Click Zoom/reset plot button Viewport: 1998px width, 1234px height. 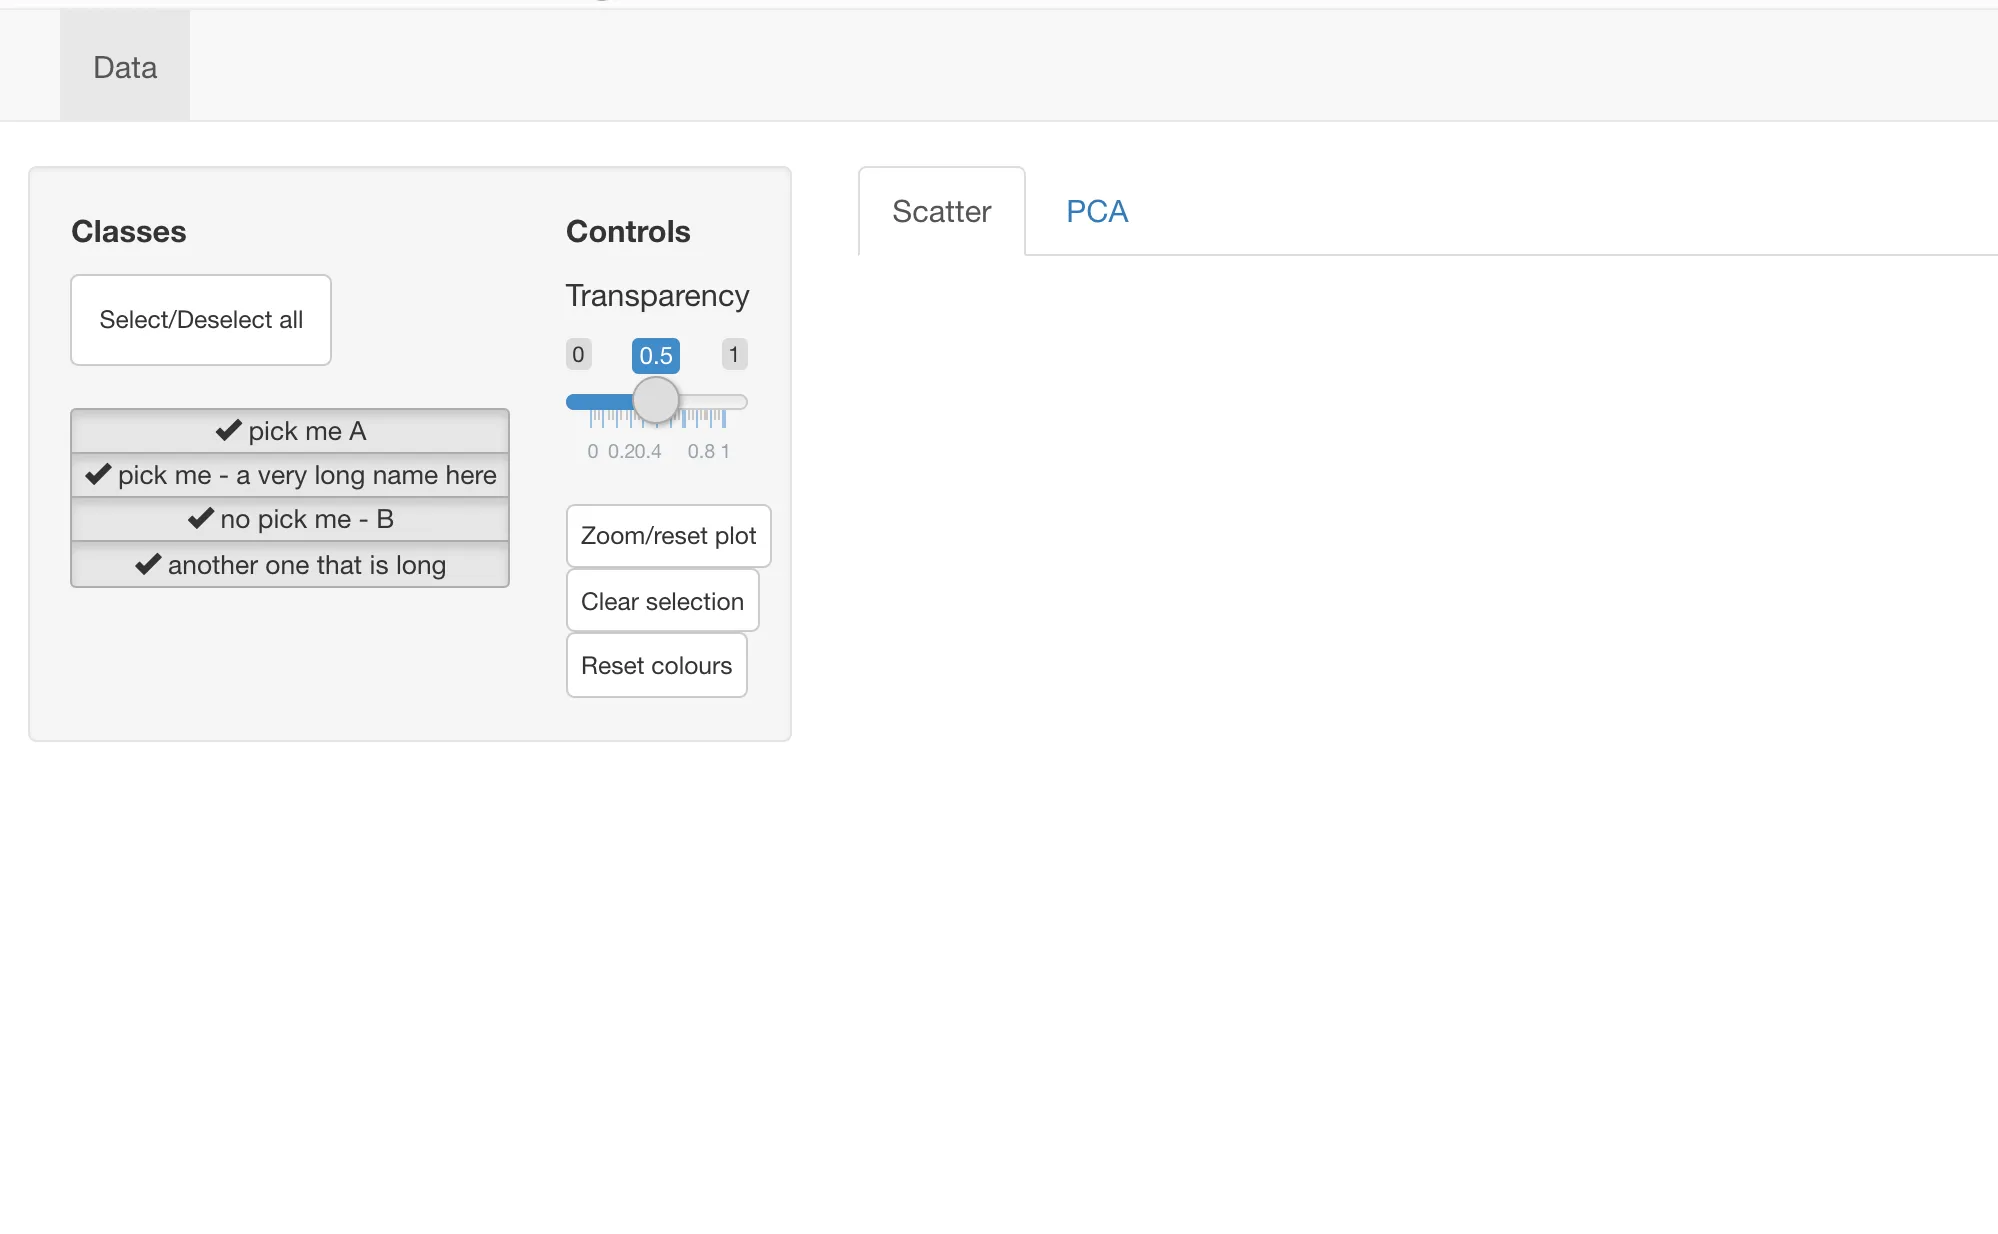(668, 536)
